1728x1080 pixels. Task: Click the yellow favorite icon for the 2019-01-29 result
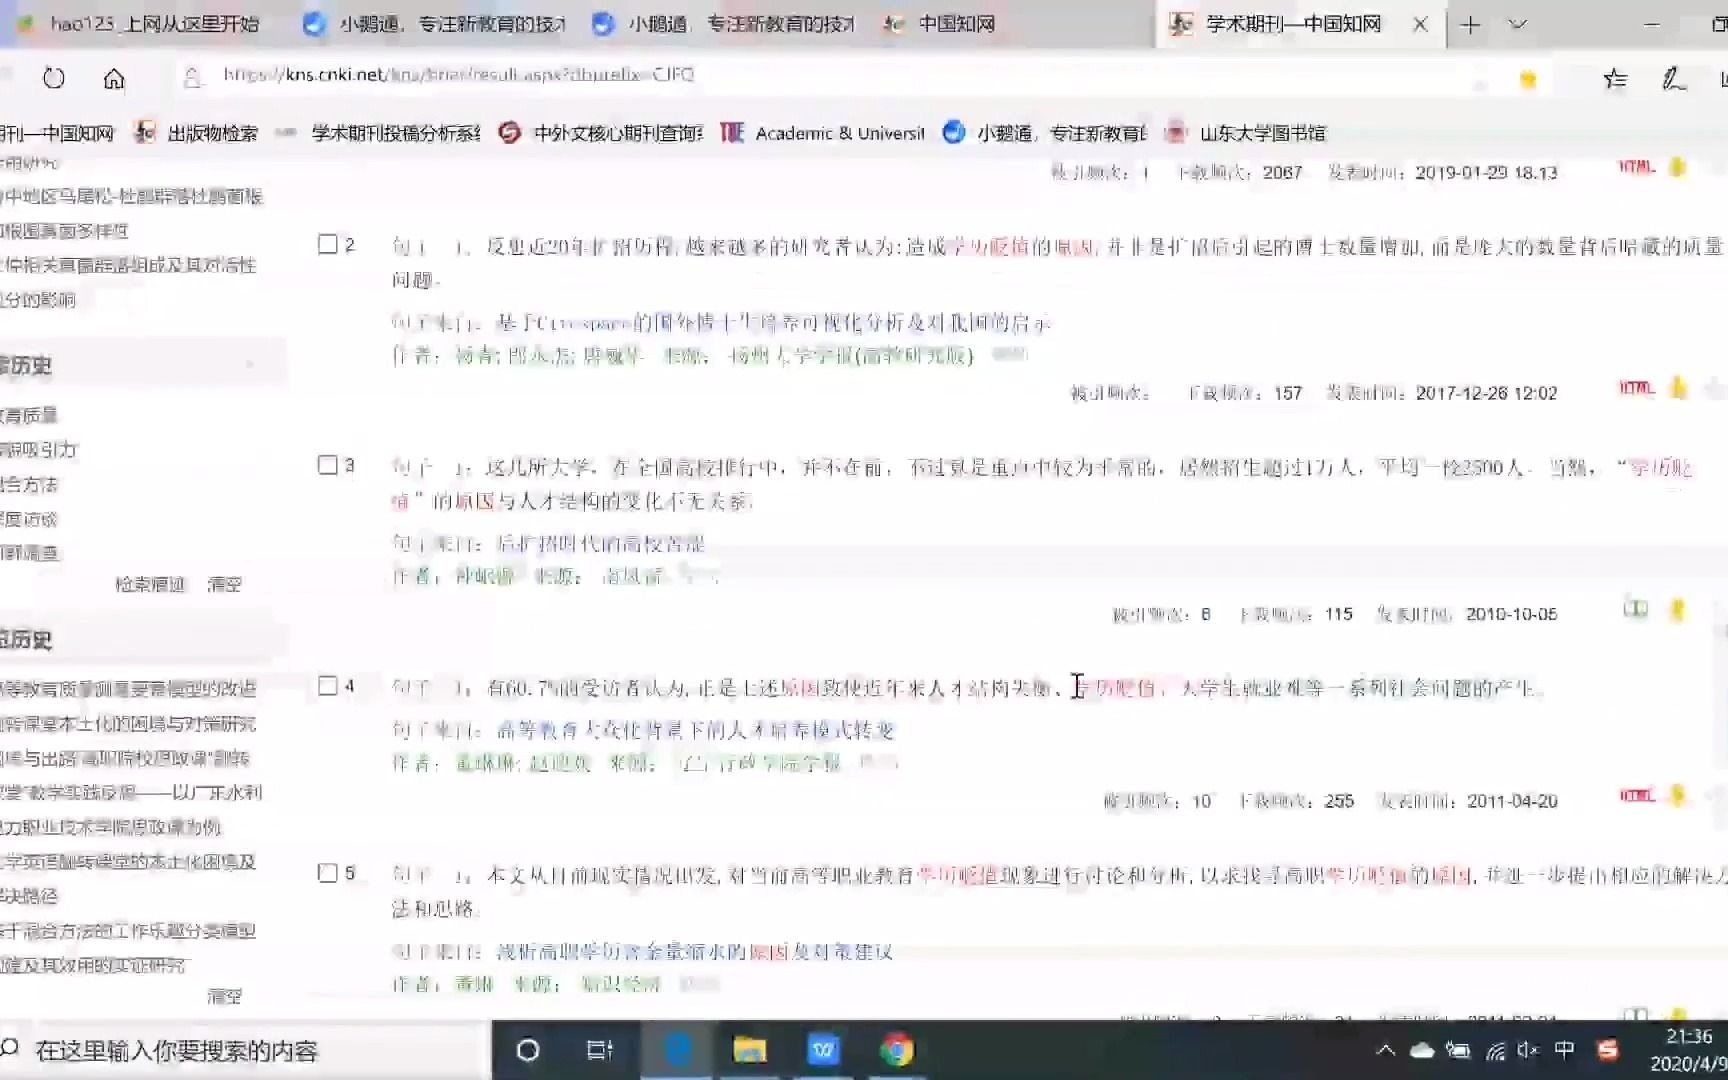[1678, 167]
